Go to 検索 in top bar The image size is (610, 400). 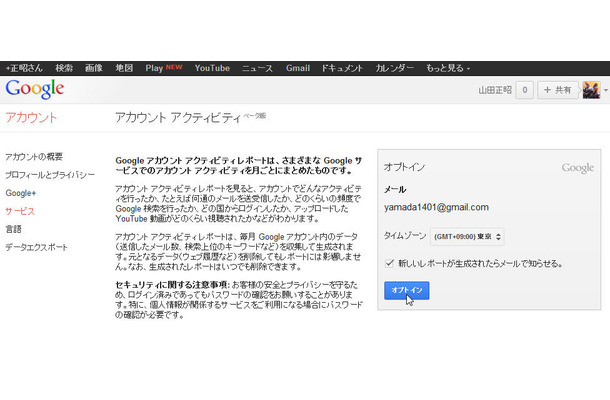(x=64, y=68)
